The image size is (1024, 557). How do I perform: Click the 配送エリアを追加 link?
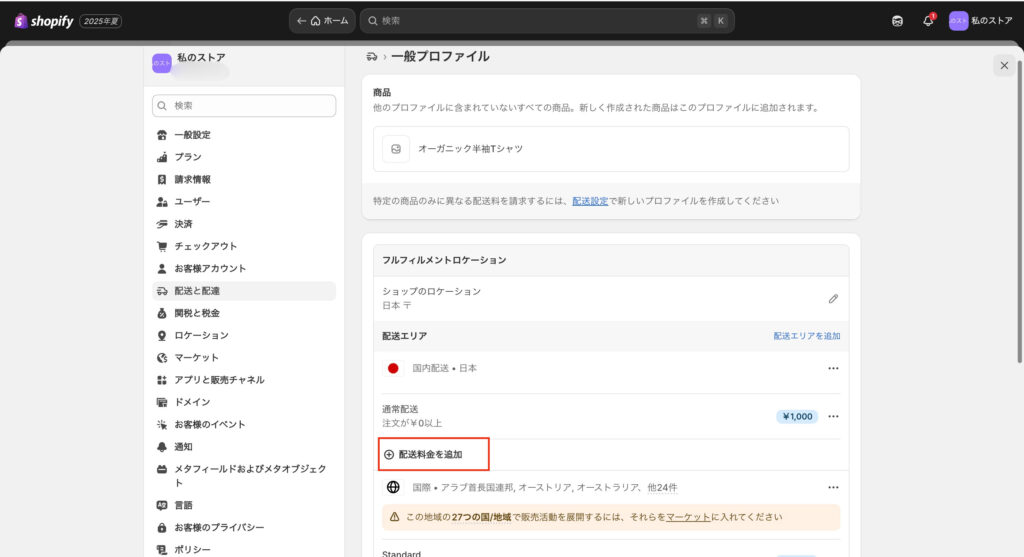[806, 336]
